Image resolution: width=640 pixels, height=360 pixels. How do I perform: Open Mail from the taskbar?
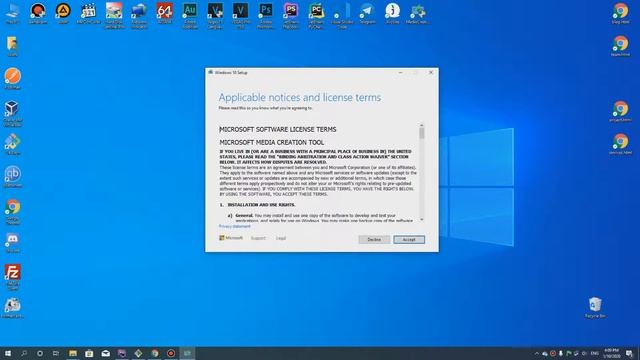(106, 353)
